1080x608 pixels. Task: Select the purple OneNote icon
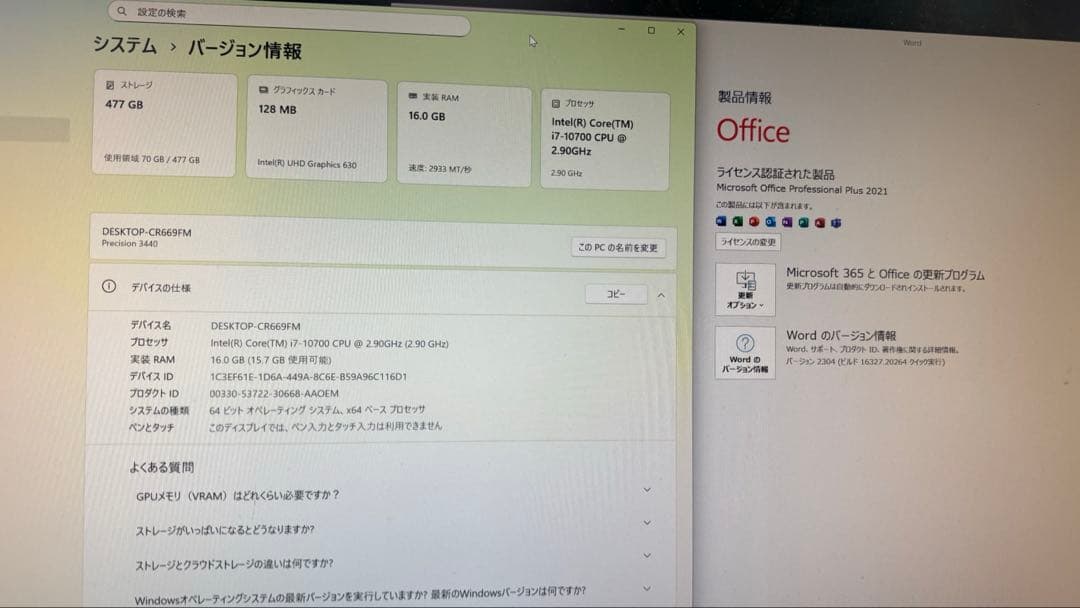point(785,220)
